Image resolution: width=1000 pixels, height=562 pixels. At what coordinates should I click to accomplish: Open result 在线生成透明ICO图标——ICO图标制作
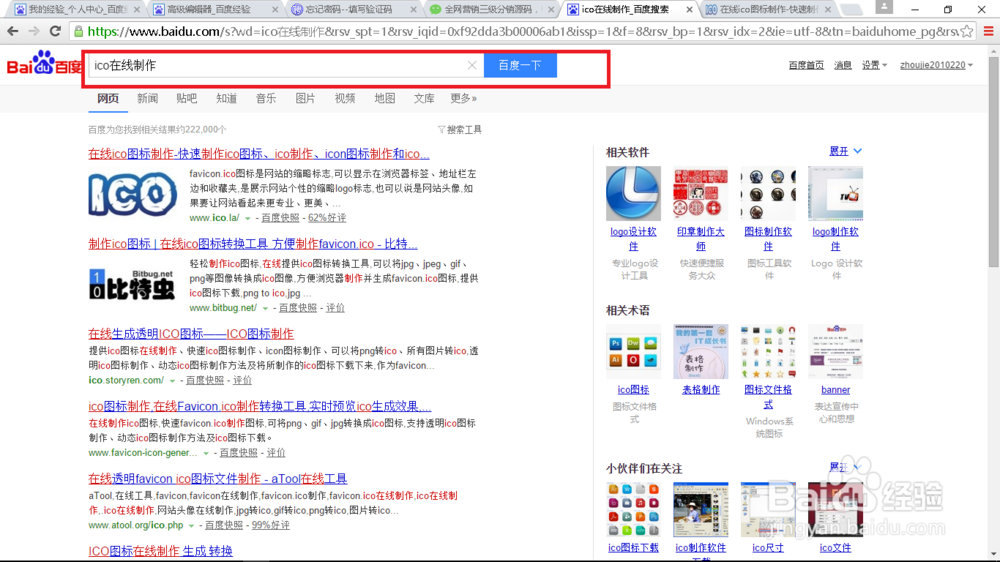[x=191, y=334]
